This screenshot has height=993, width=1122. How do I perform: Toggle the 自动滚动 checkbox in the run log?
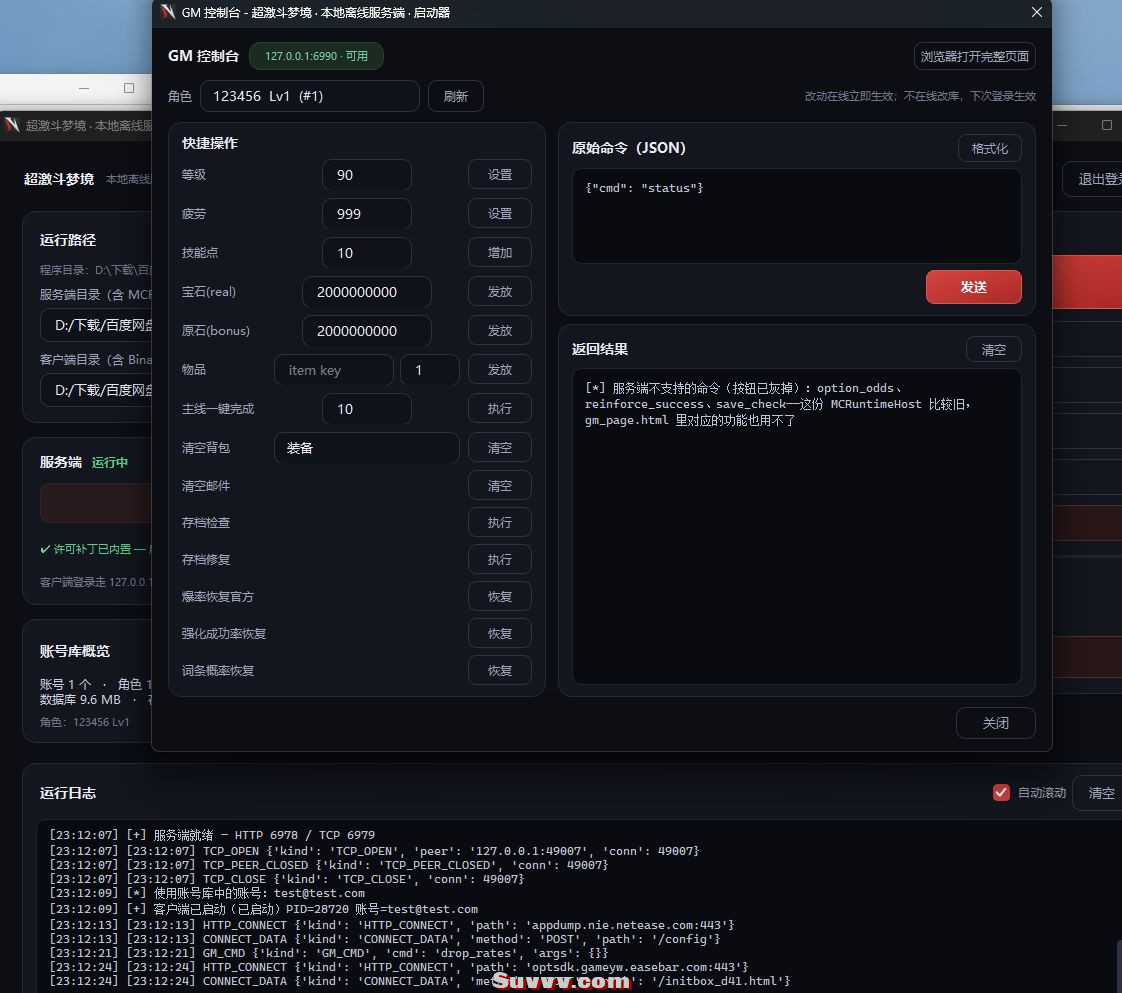click(1001, 793)
